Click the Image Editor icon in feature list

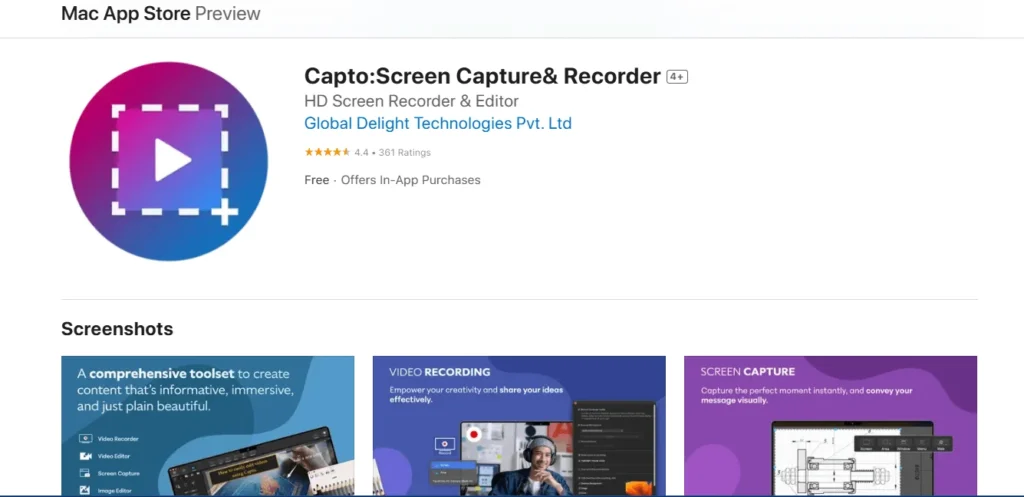85,490
